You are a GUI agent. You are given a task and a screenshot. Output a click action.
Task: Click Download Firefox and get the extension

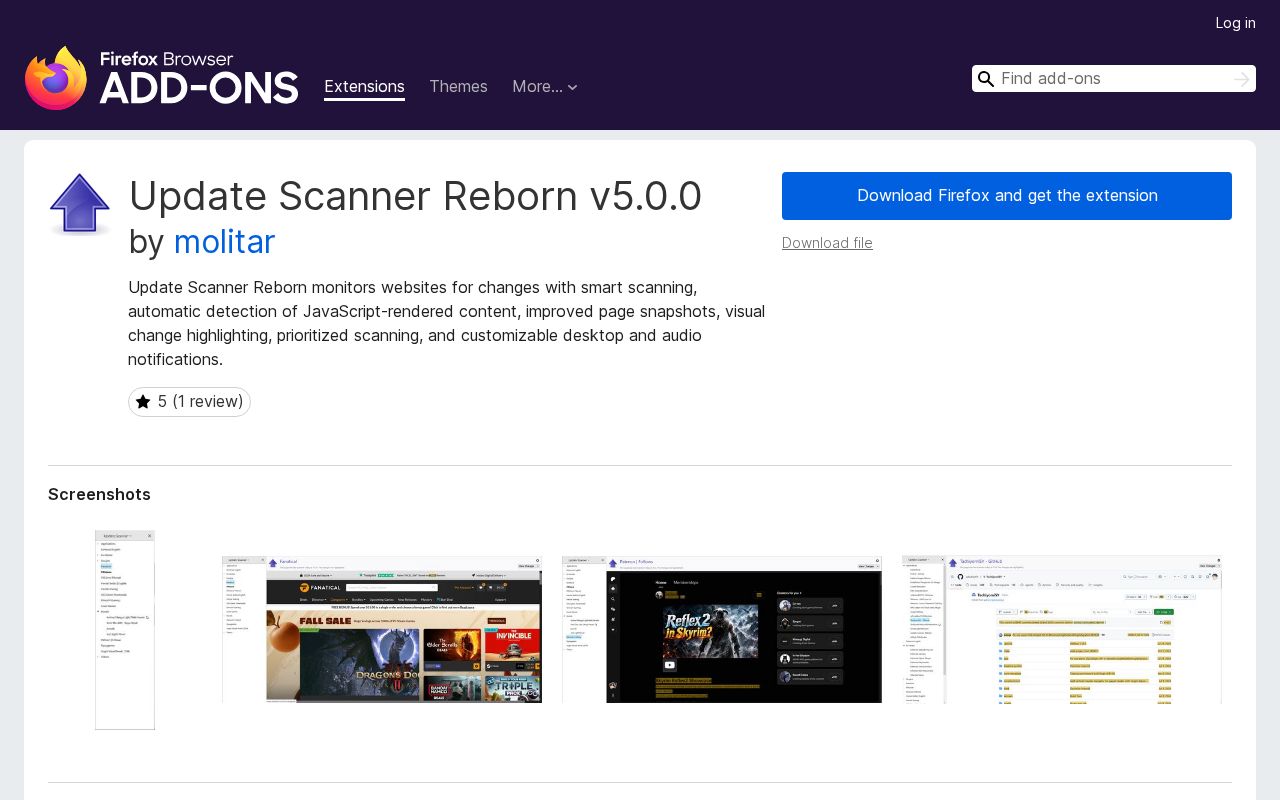coord(1007,196)
